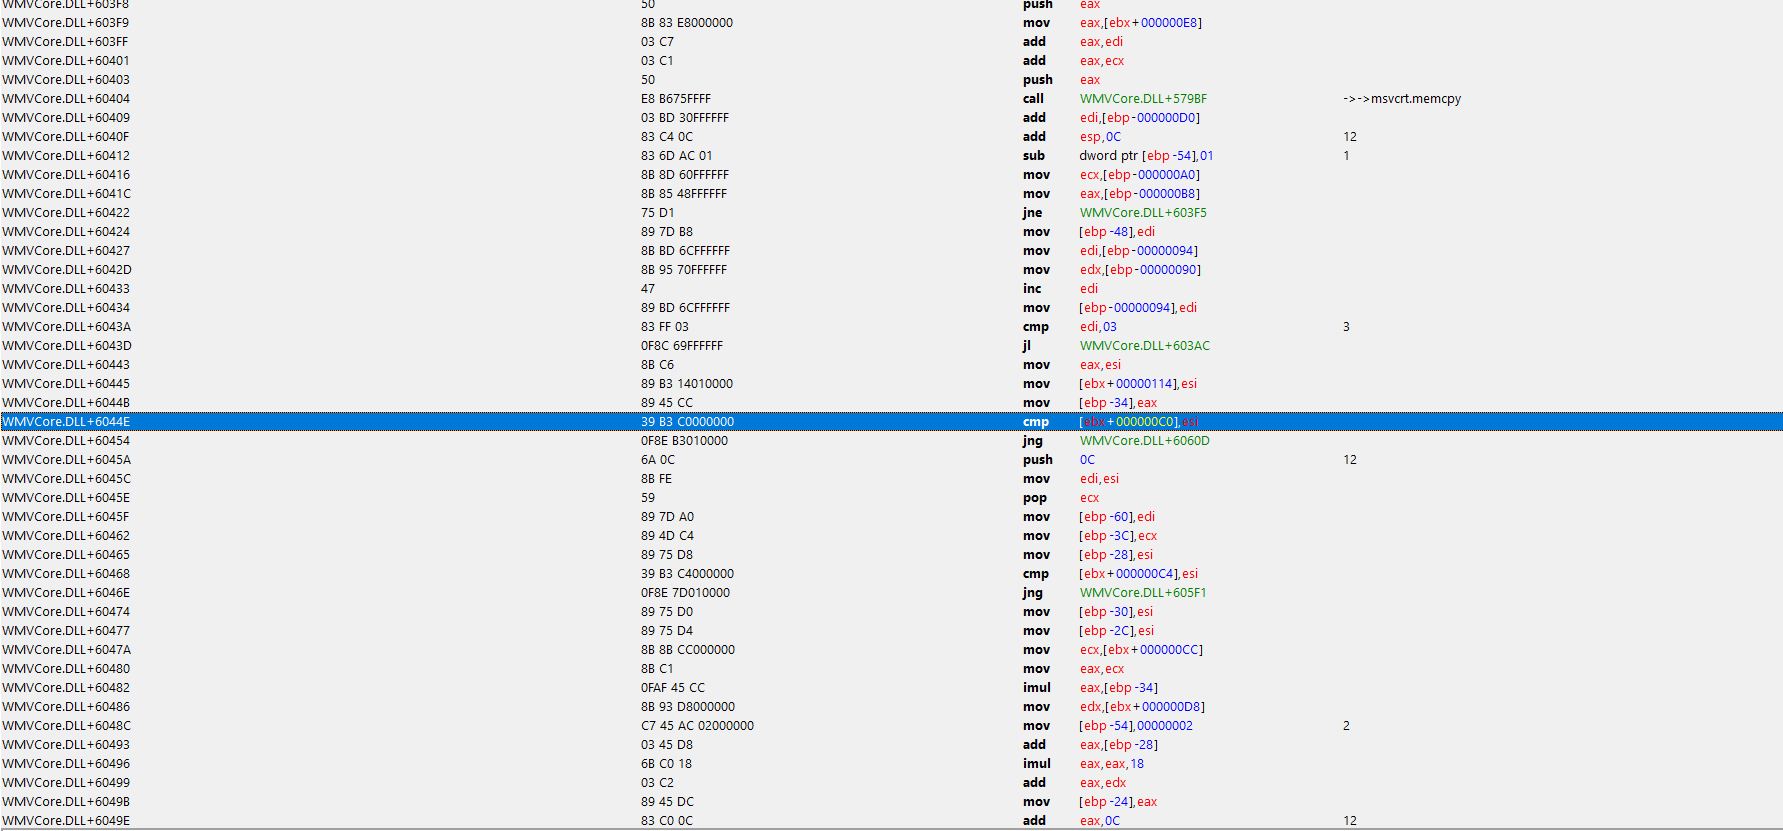Click the inc opcode

[x=1032, y=289]
